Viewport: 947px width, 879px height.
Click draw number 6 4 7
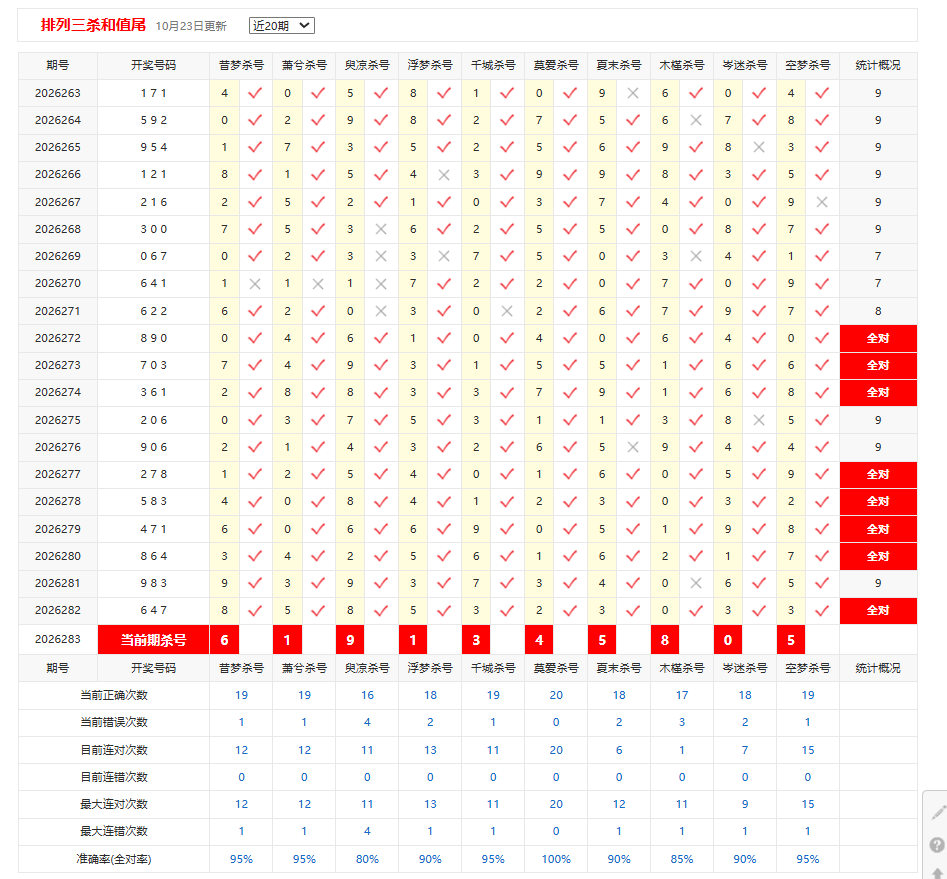153,610
